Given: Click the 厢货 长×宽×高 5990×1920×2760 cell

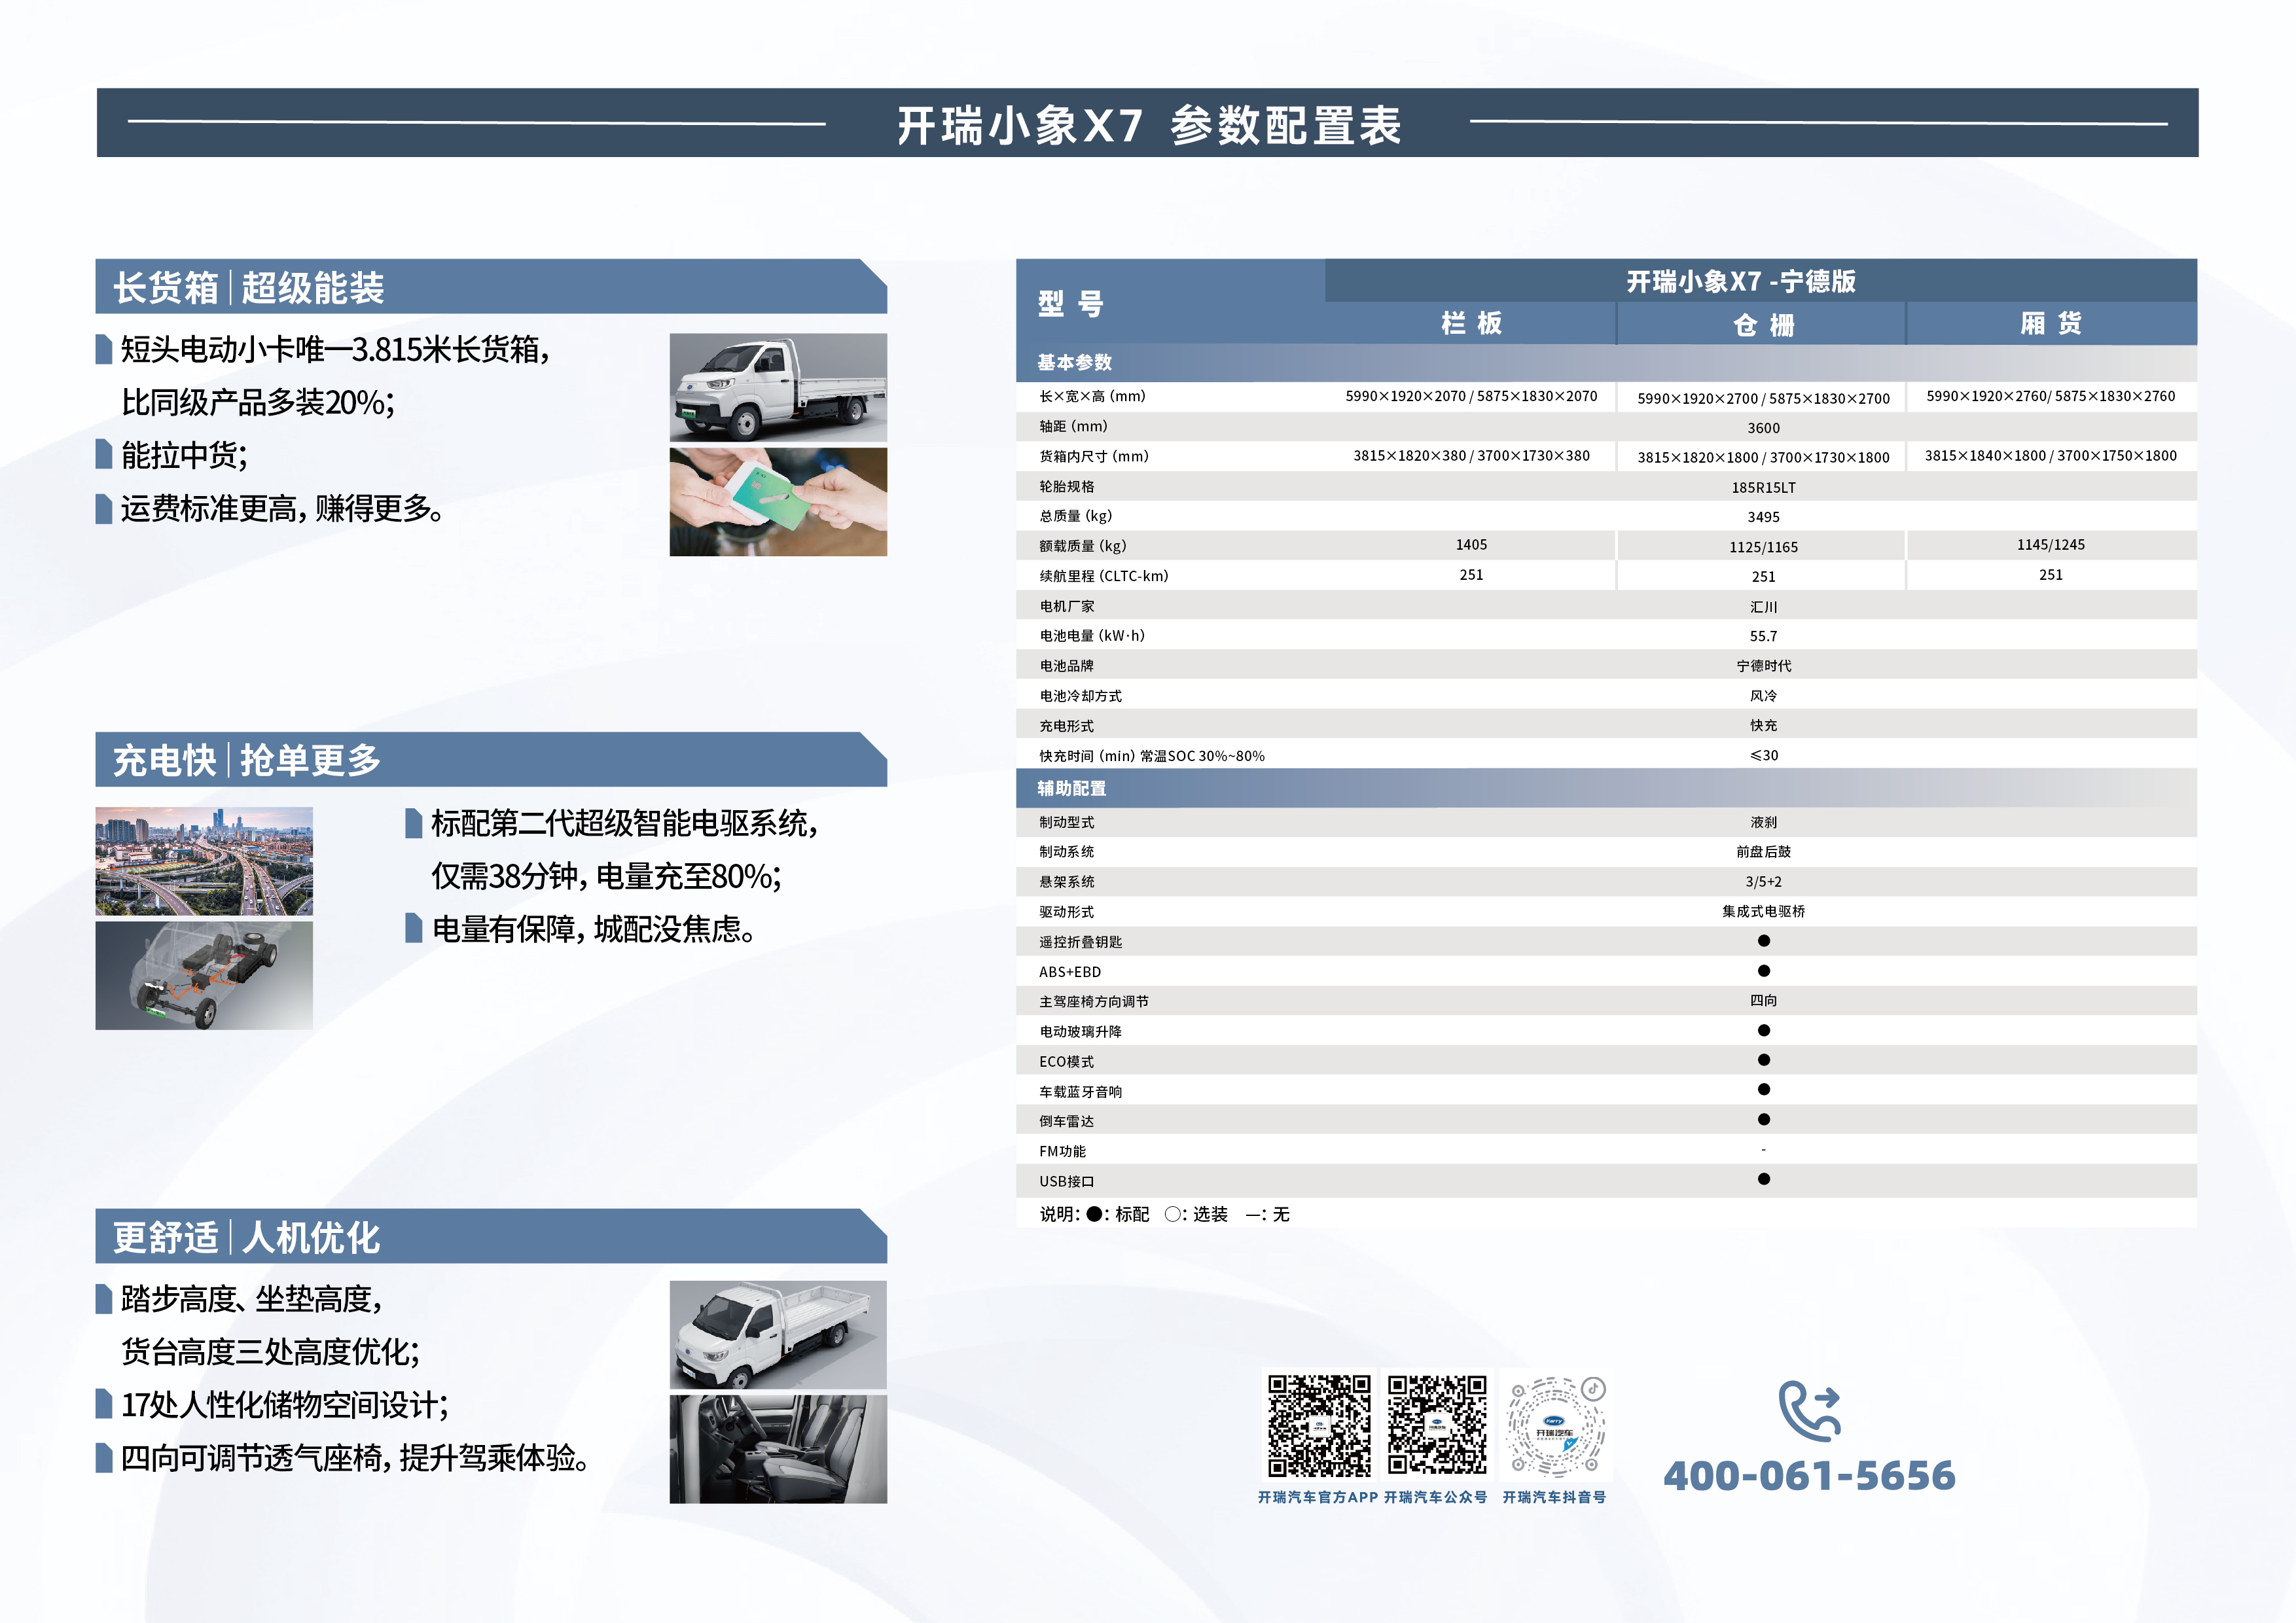Looking at the screenshot, I should 2051,396.
